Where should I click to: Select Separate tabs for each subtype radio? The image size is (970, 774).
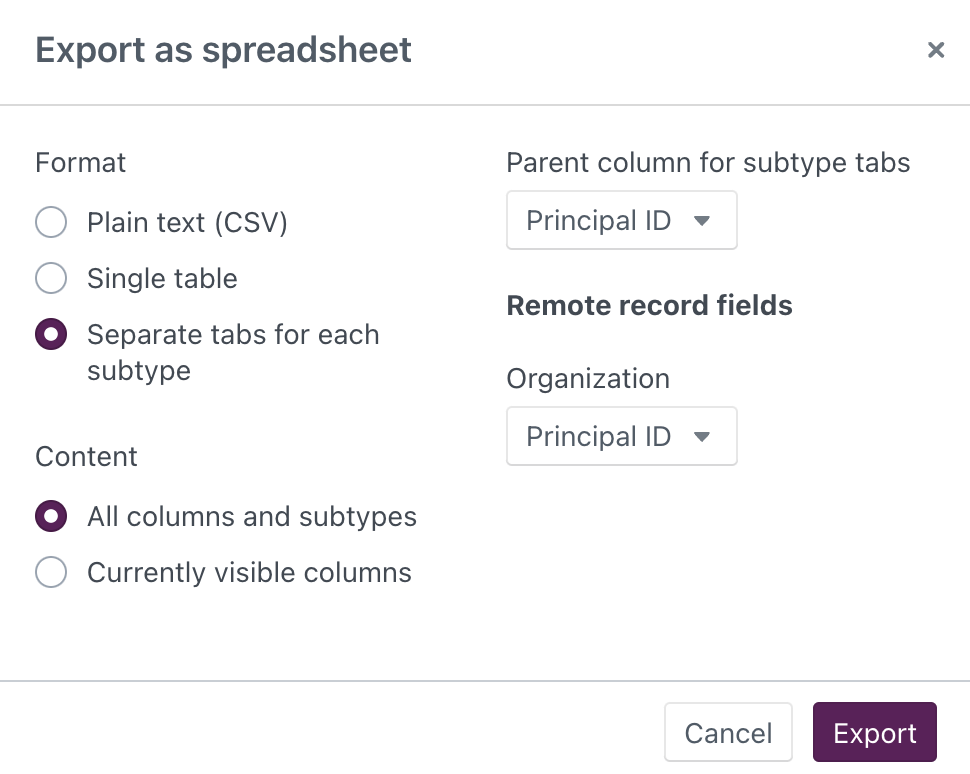(x=51, y=334)
